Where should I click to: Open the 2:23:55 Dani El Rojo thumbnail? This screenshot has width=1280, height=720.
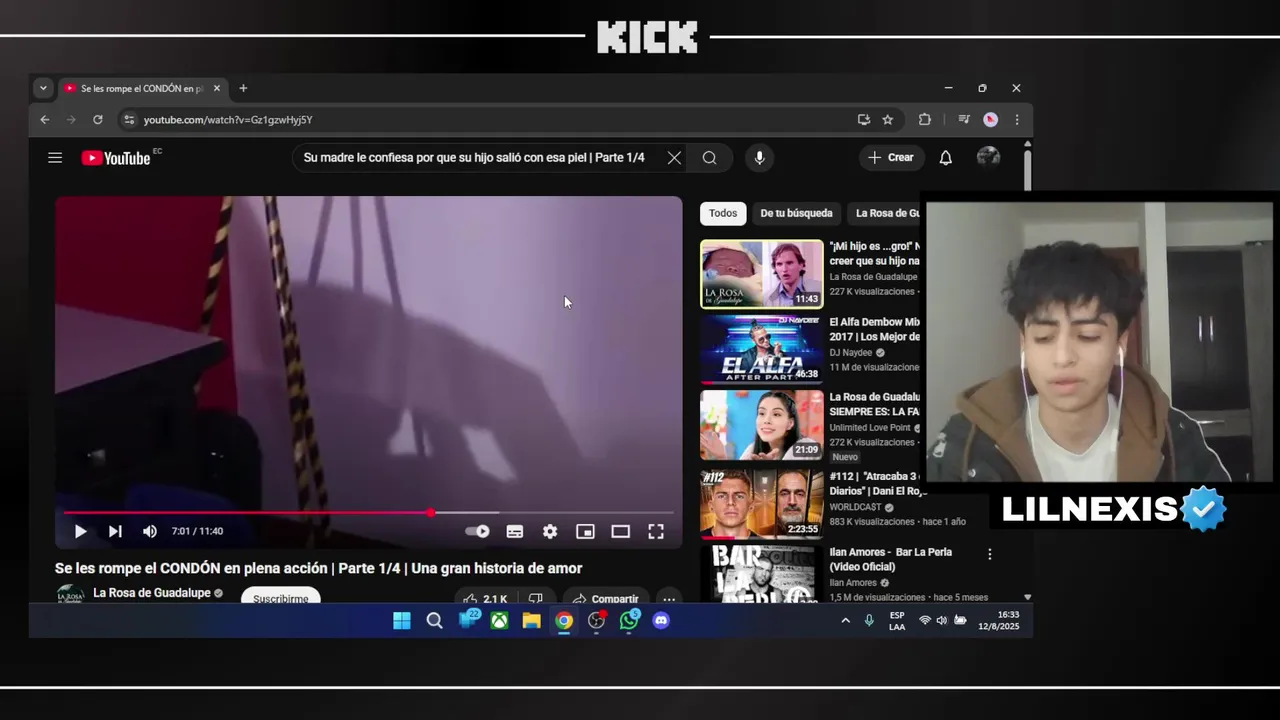pyautogui.click(x=762, y=503)
